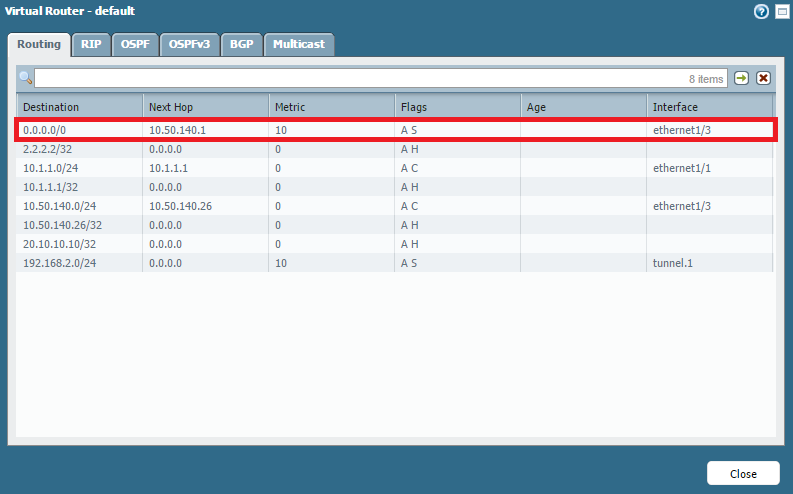Apply filter with green arrow icon
This screenshot has width=793, height=494.
tap(741, 78)
